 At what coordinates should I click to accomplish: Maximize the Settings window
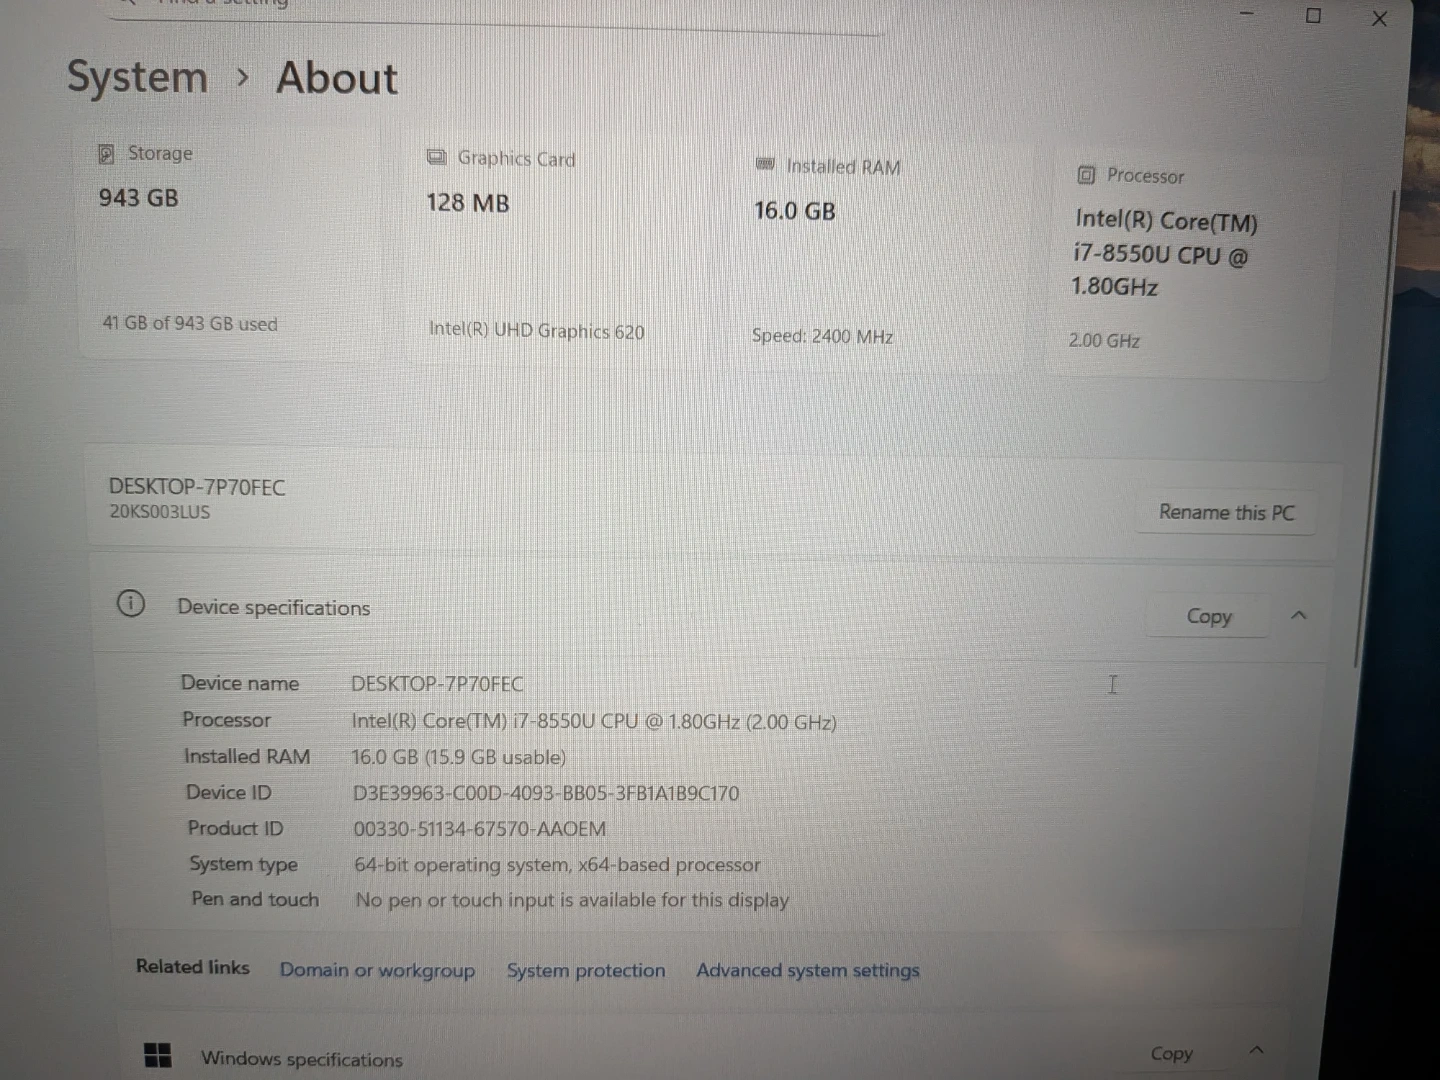click(1313, 16)
